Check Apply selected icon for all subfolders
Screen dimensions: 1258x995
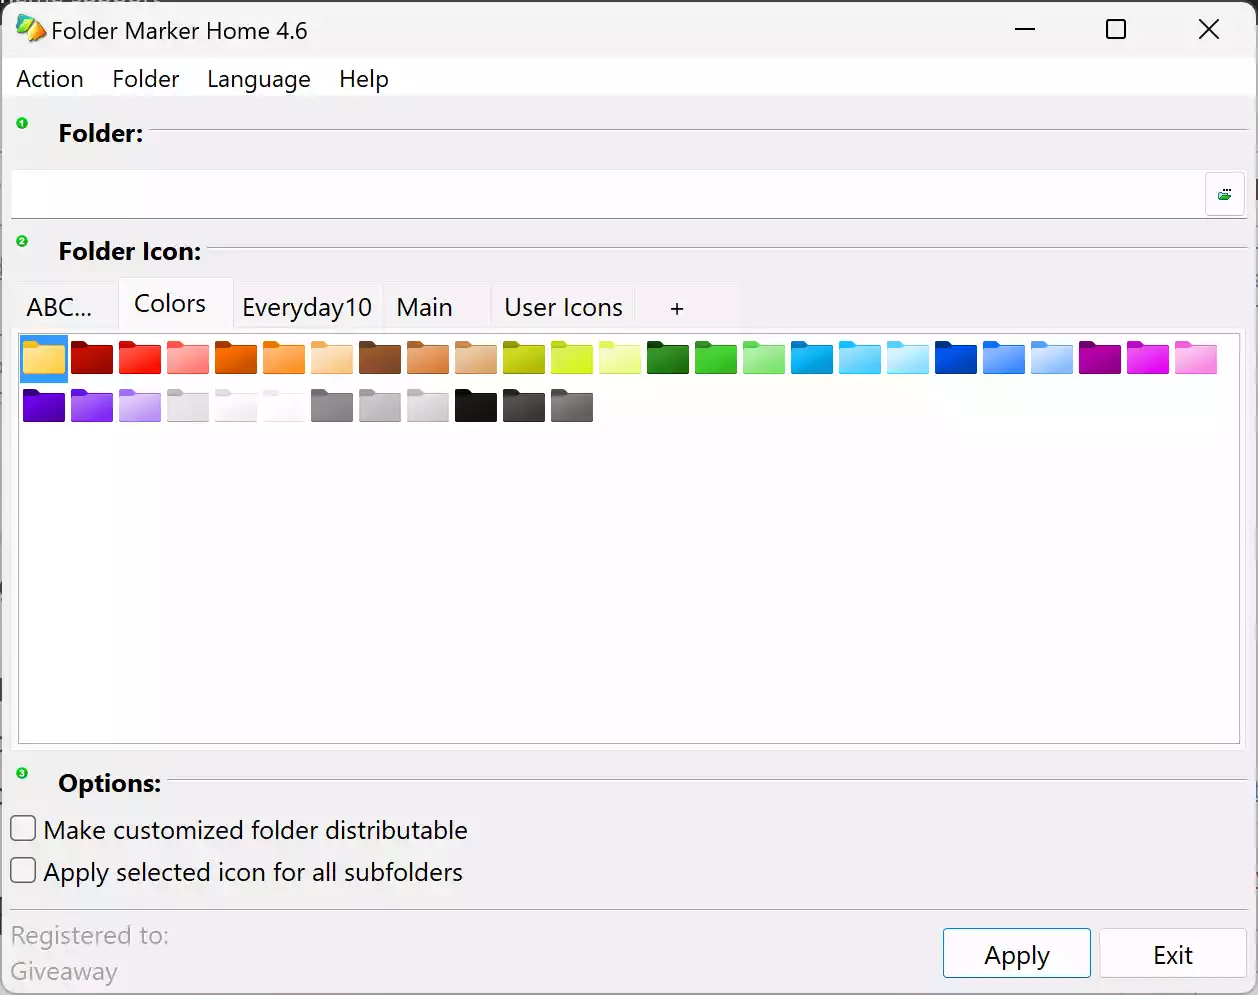pos(23,871)
